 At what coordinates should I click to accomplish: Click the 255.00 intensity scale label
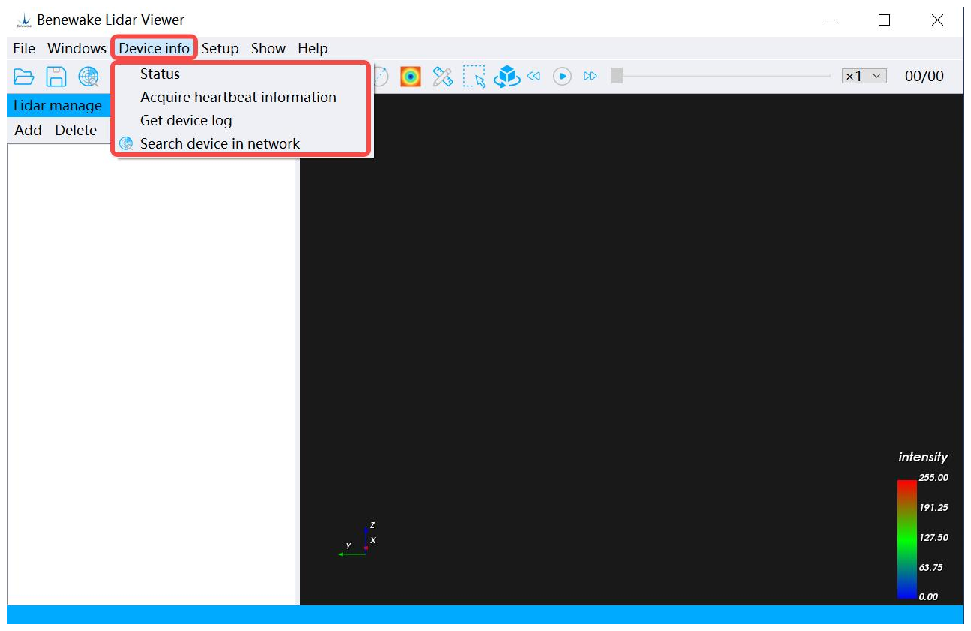[933, 477]
